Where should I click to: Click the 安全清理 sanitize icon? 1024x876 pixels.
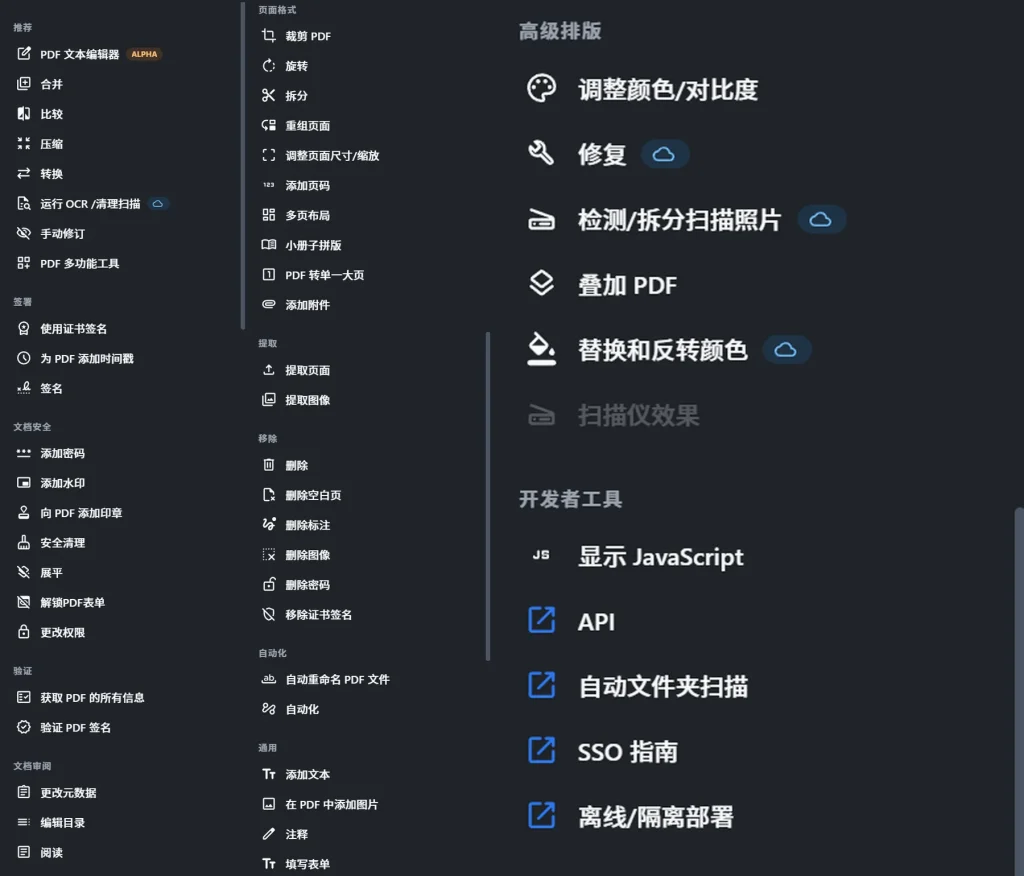point(24,542)
